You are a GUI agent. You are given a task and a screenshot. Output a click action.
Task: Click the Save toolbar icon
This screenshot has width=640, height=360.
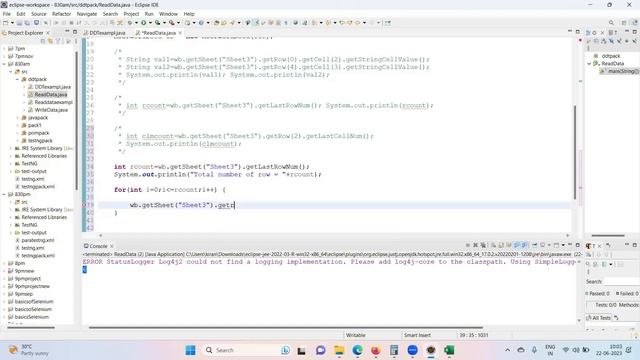point(19,23)
